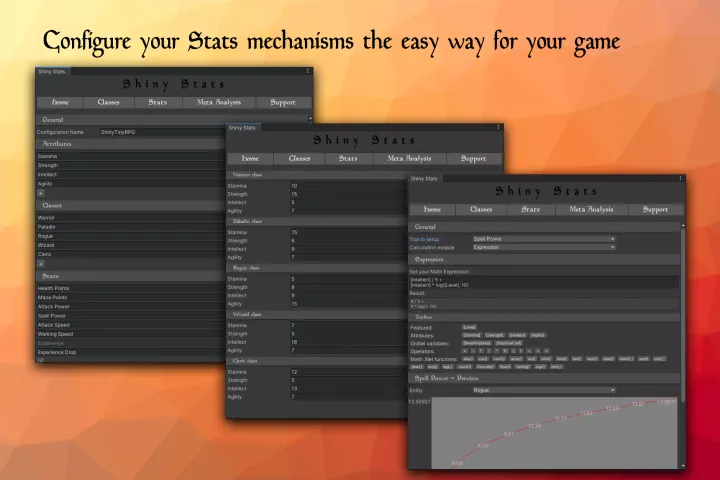Open Home tab in the left window

click(60, 102)
